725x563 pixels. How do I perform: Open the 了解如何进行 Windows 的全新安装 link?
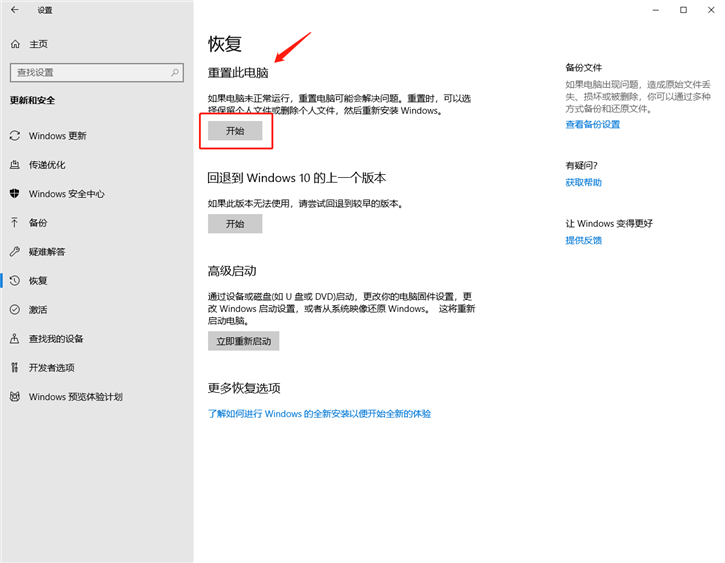[x=319, y=414]
